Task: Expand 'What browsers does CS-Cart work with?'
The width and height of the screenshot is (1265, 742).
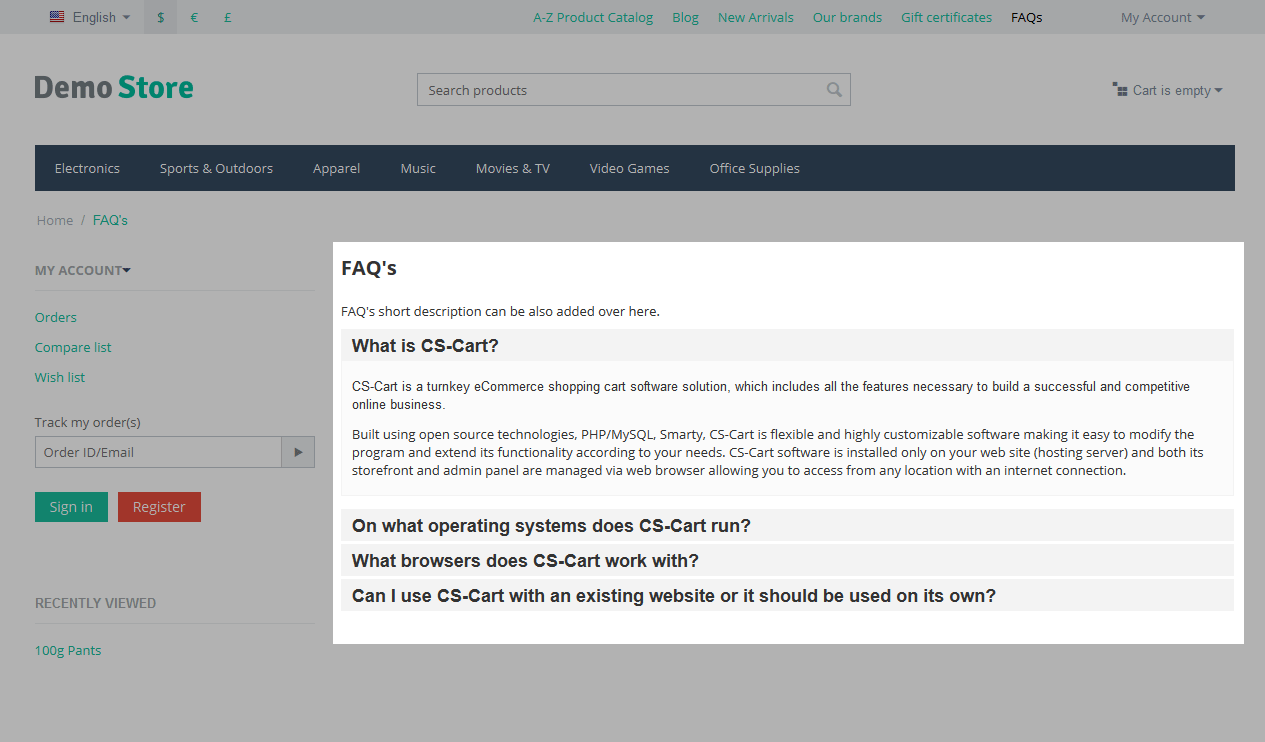Action: pyautogui.click(x=787, y=560)
